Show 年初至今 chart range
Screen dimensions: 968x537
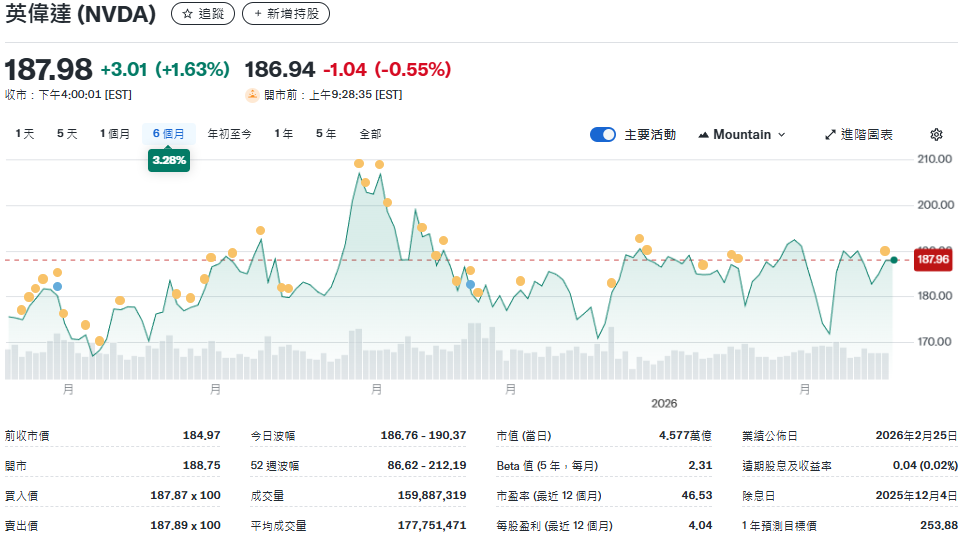click(x=229, y=134)
